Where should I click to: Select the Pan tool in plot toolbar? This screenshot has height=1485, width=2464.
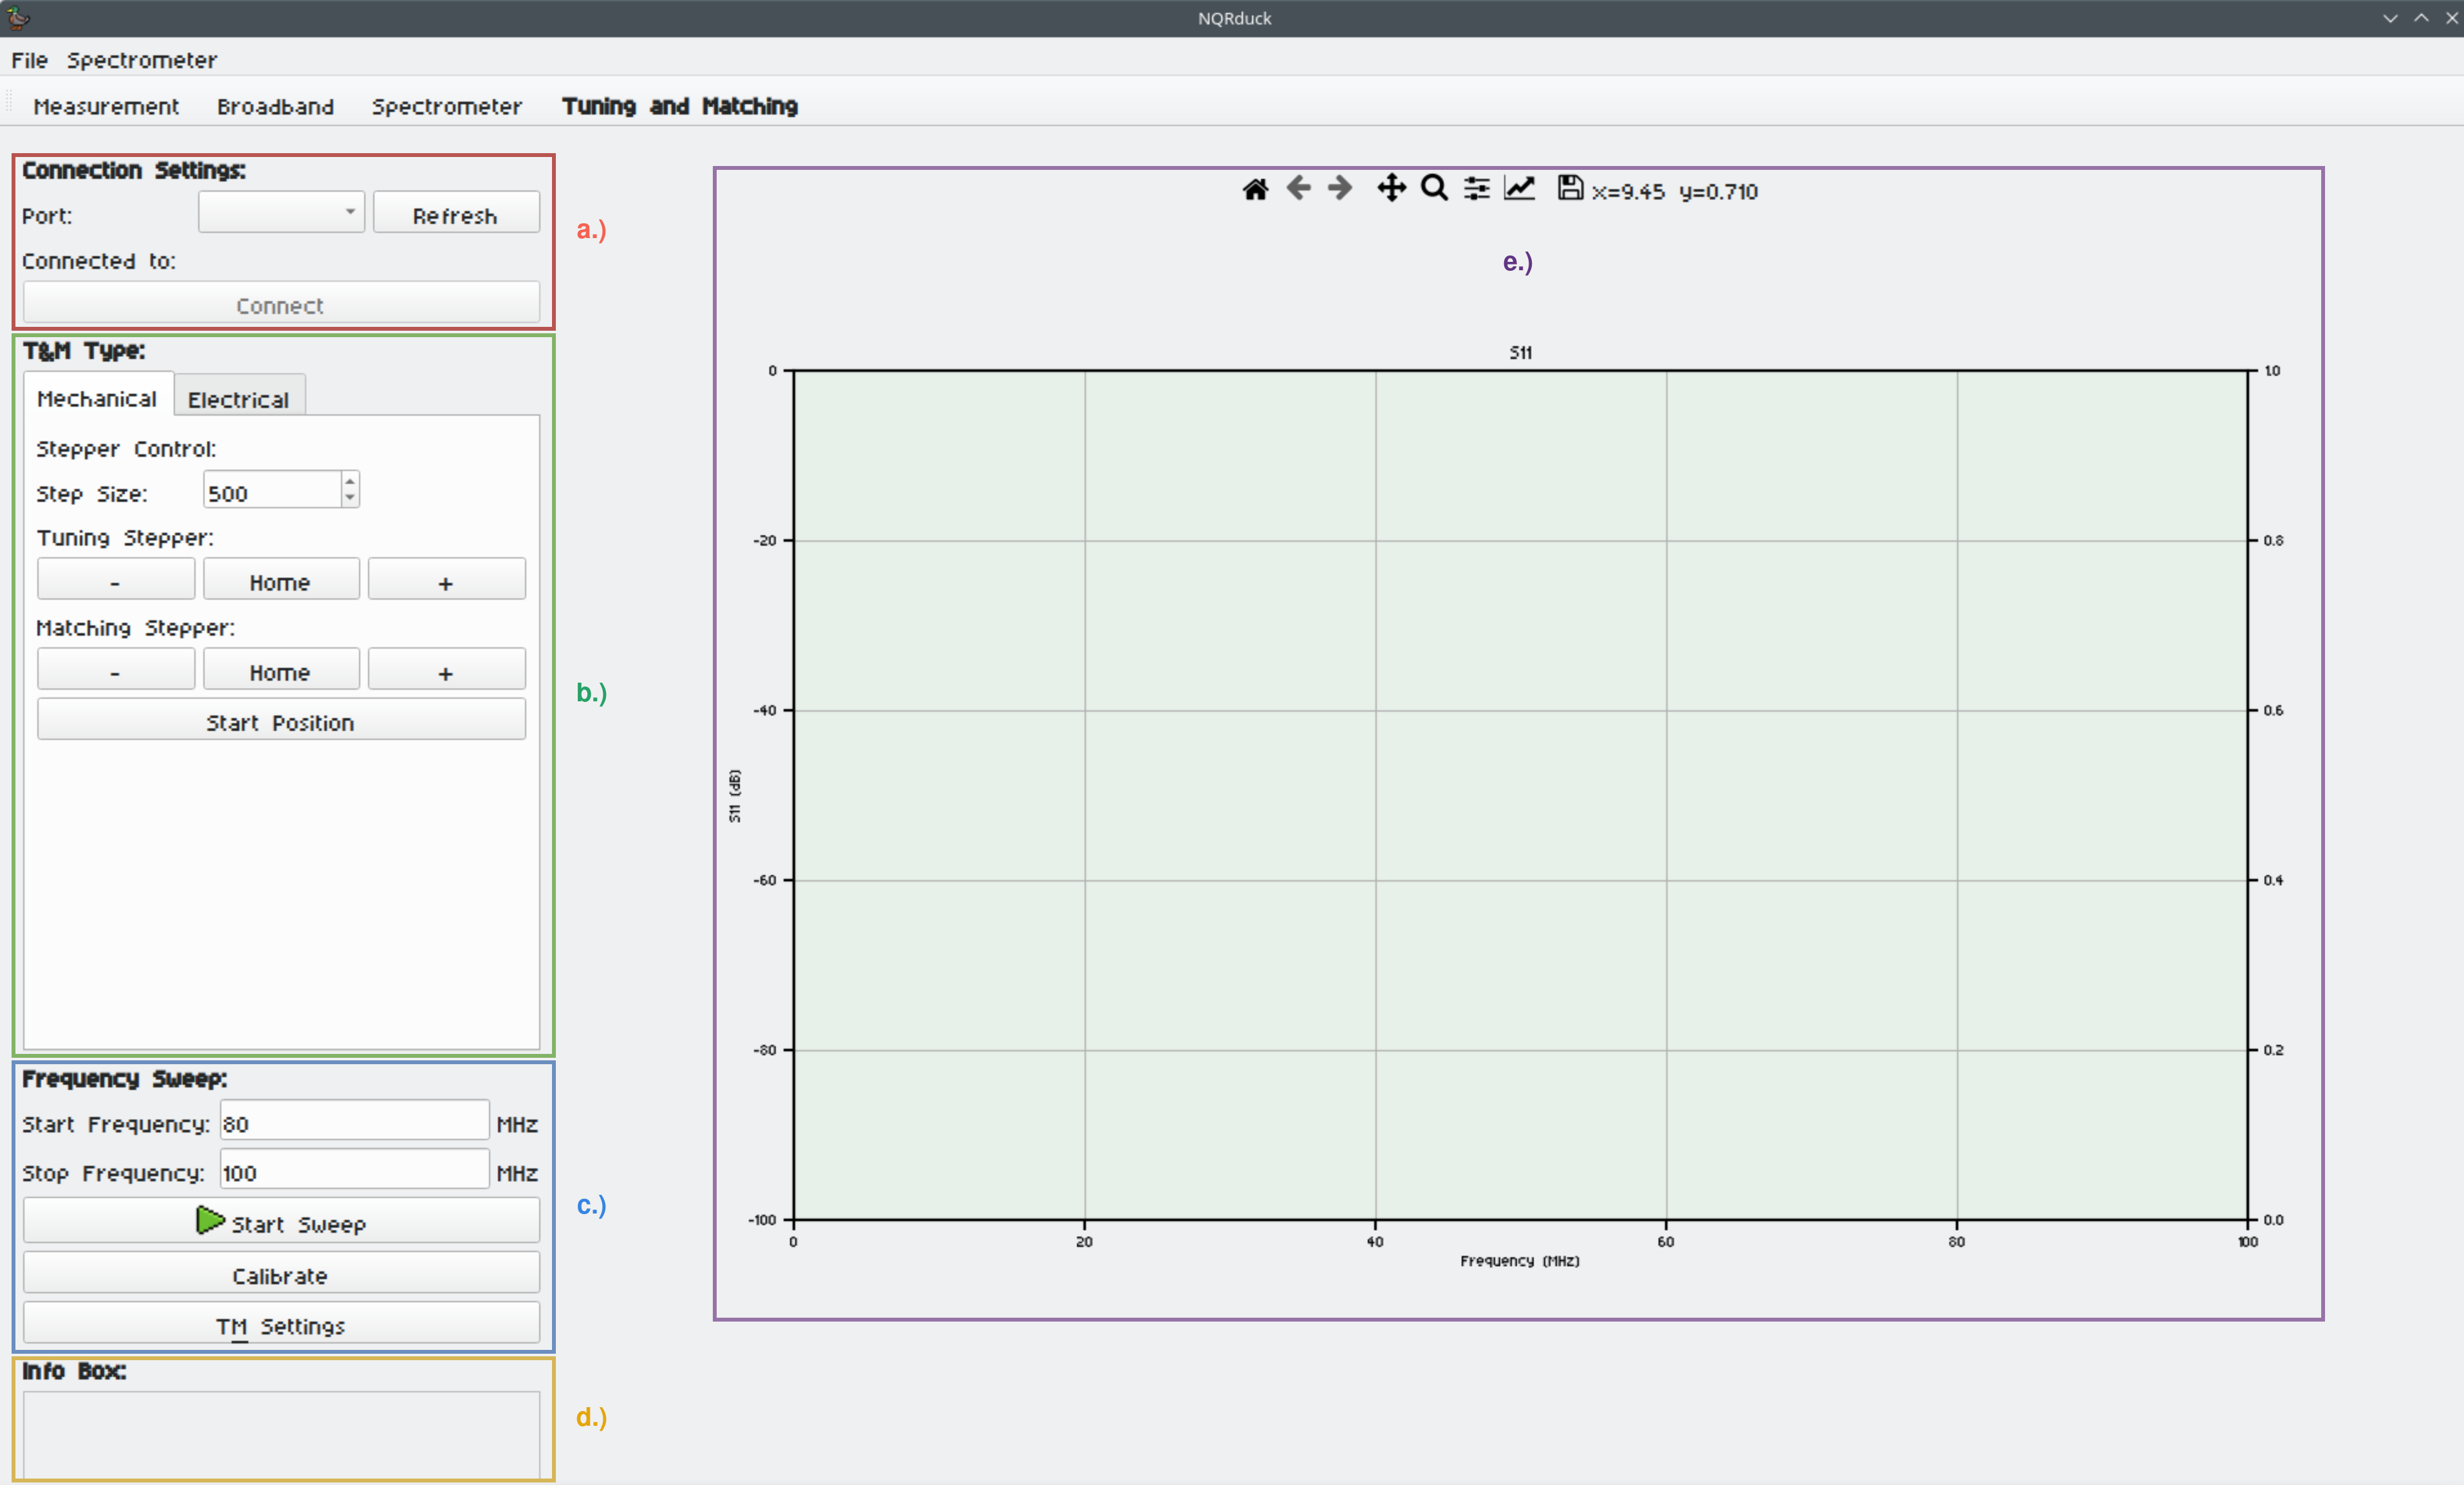1391,188
